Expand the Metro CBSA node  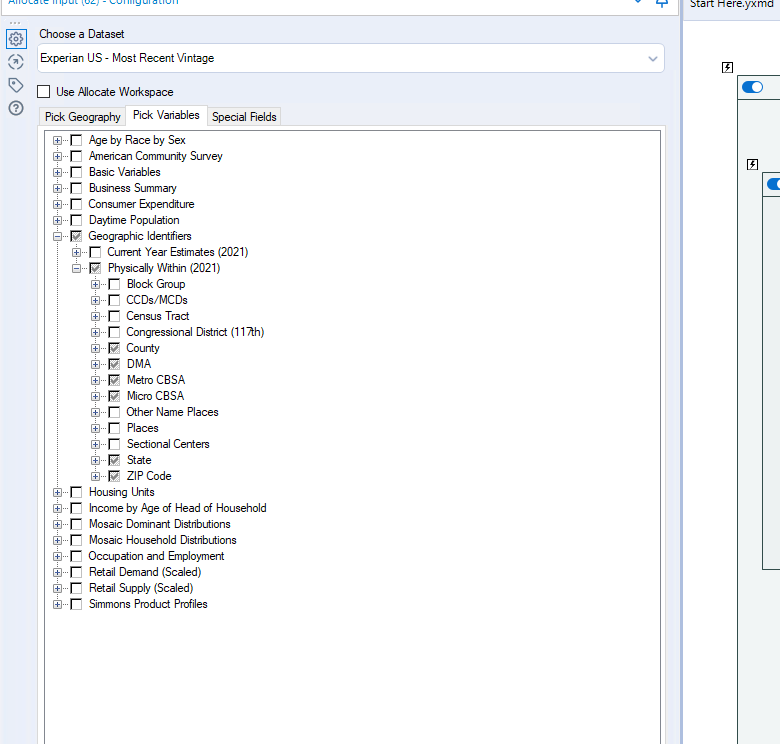(x=95, y=380)
